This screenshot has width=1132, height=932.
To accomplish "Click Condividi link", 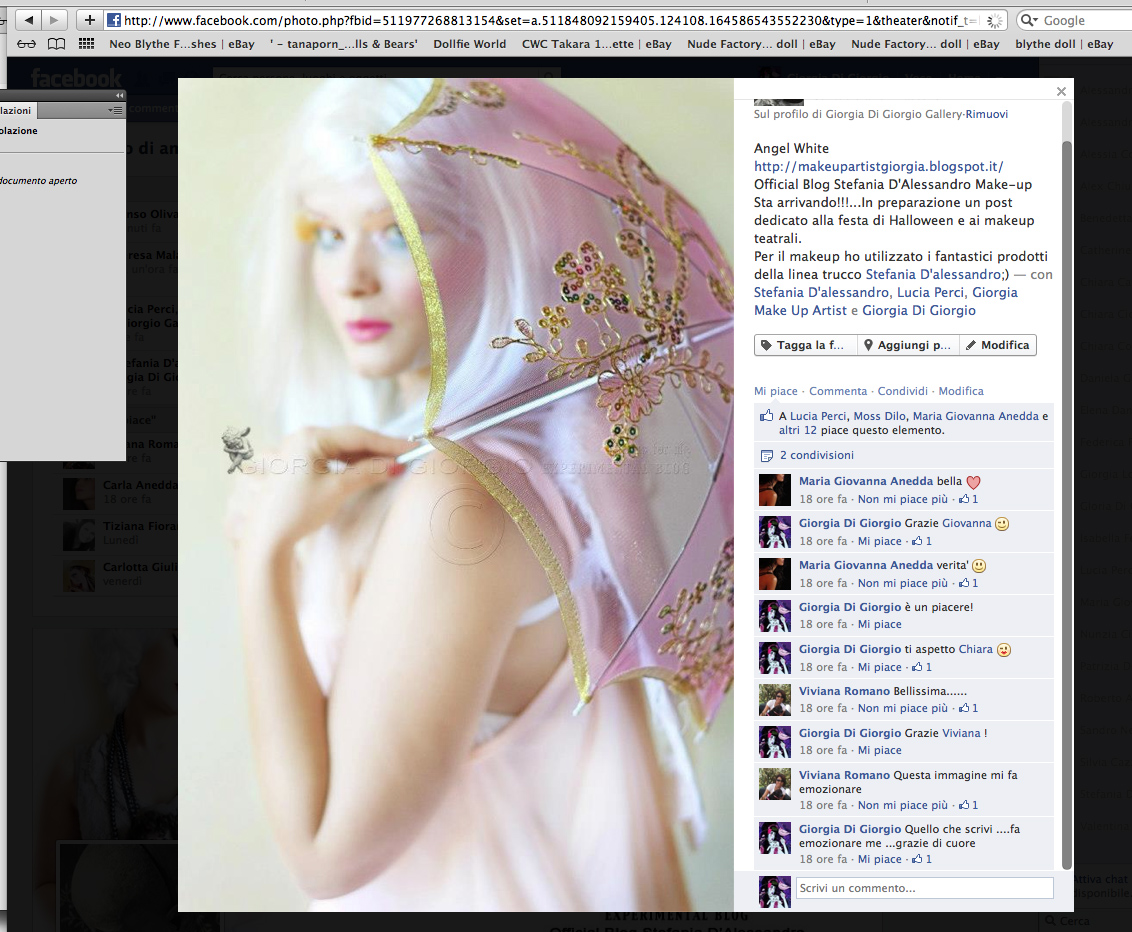I will coord(902,391).
